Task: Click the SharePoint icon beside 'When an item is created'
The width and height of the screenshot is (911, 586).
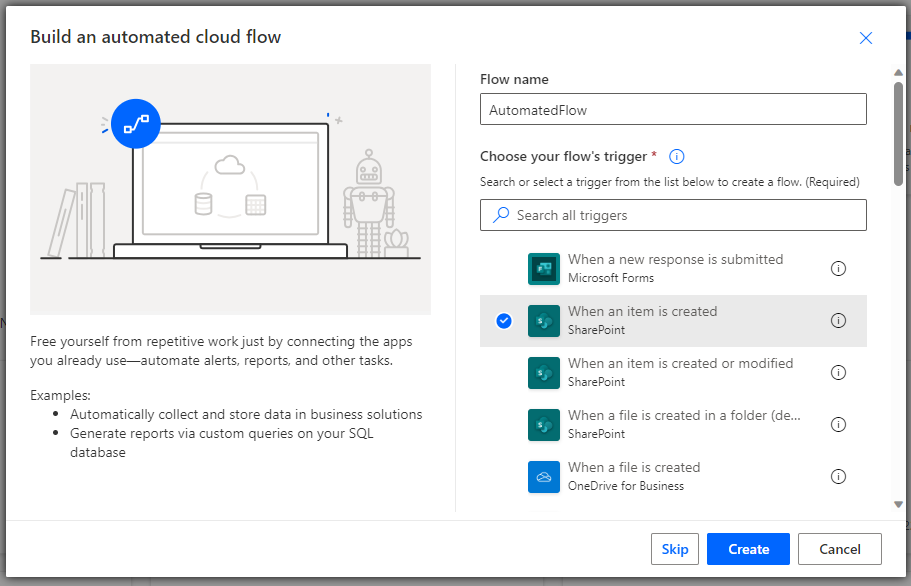Action: tap(543, 320)
